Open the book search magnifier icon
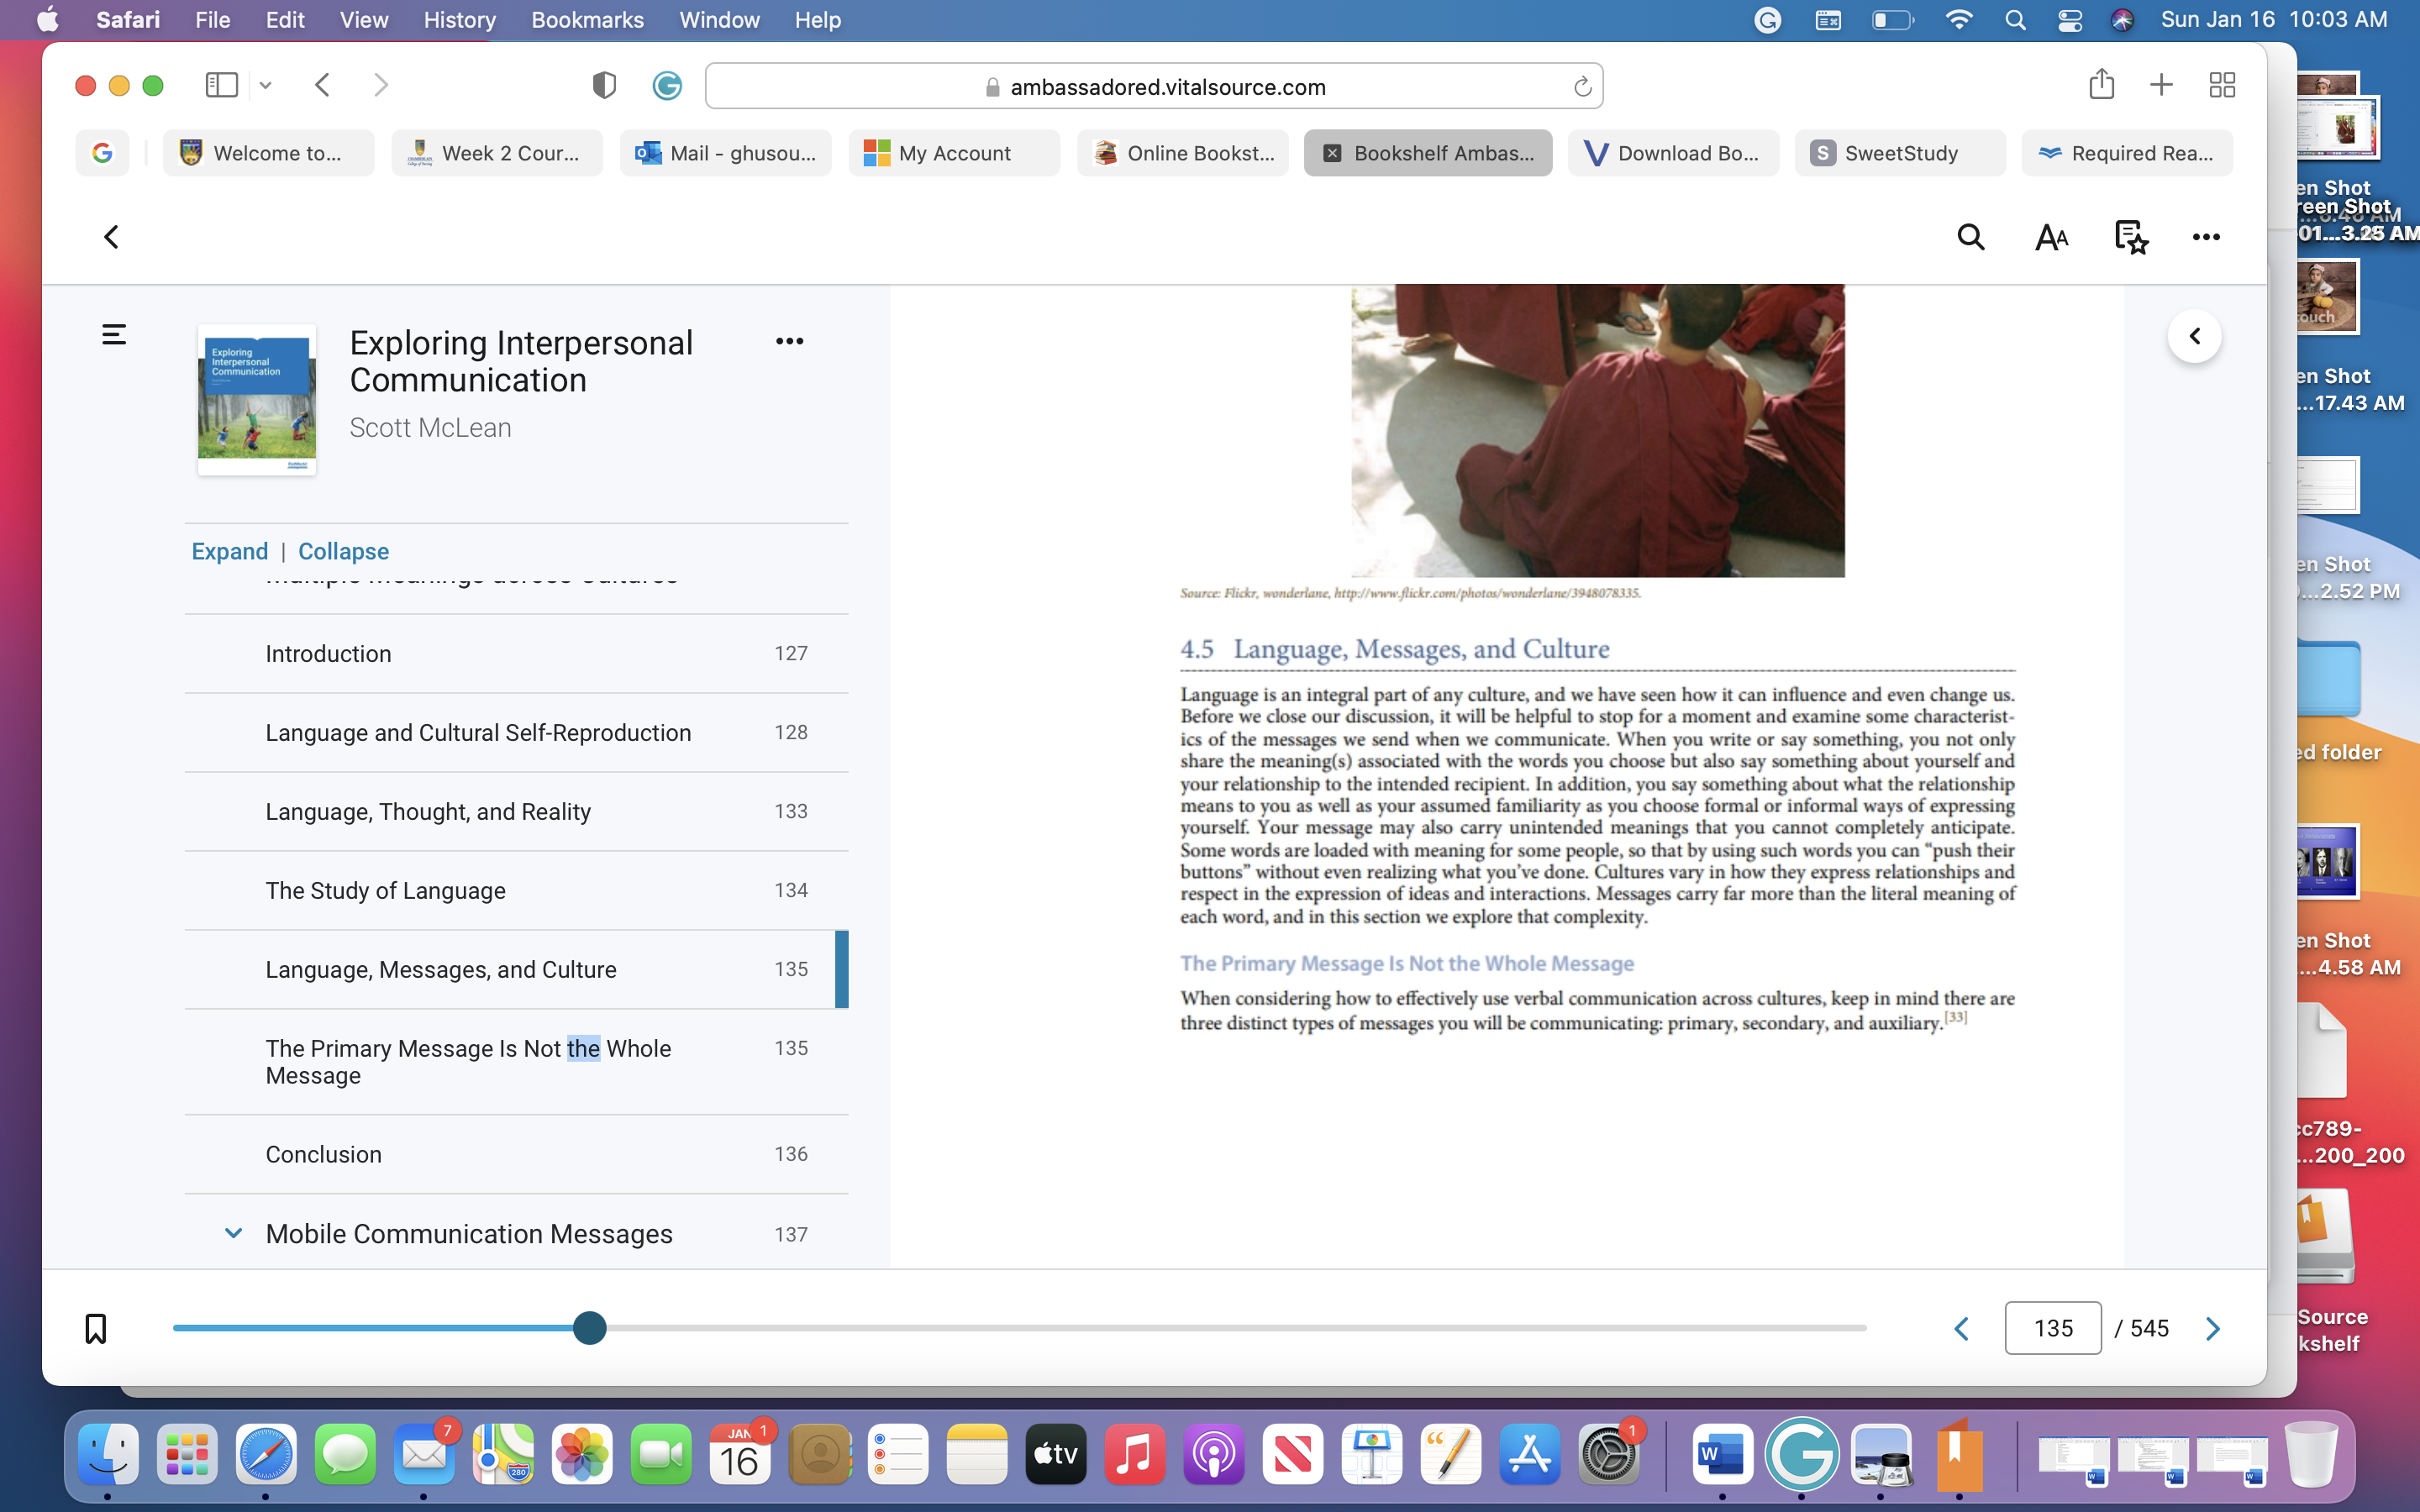The height and width of the screenshot is (1512, 2420). [x=1970, y=237]
